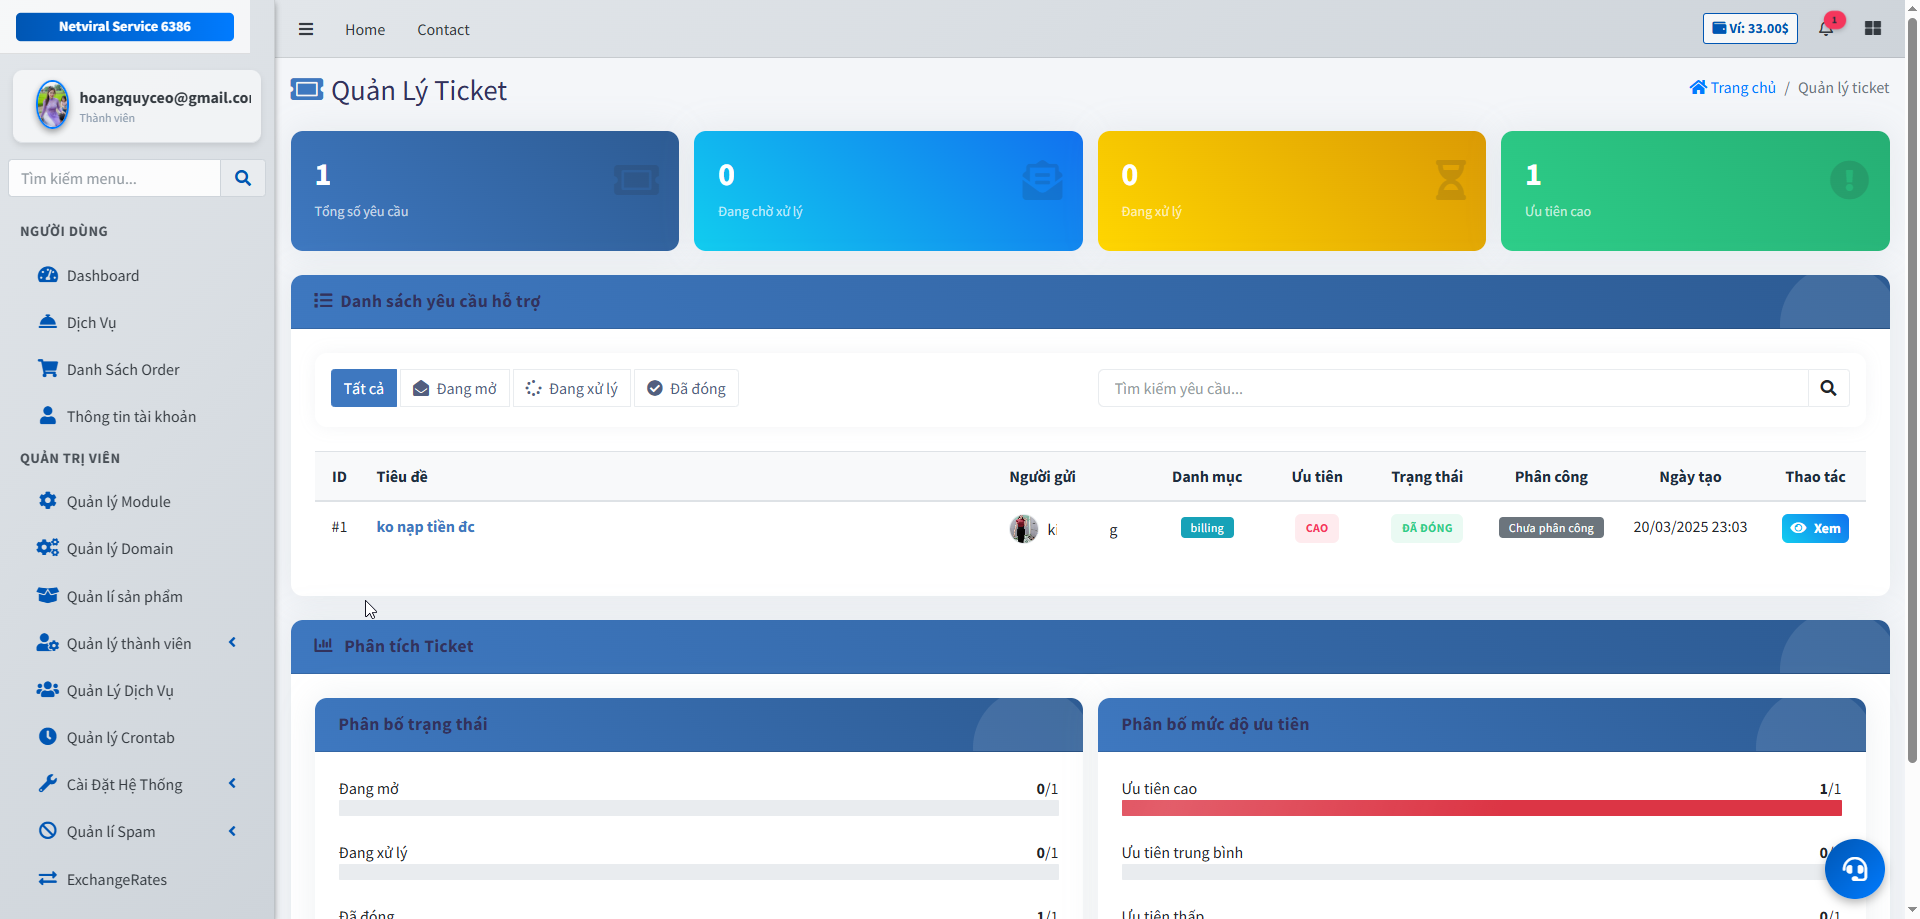Open the ticket titled ko nạp tiền đc
1920x919 pixels.
click(425, 526)
